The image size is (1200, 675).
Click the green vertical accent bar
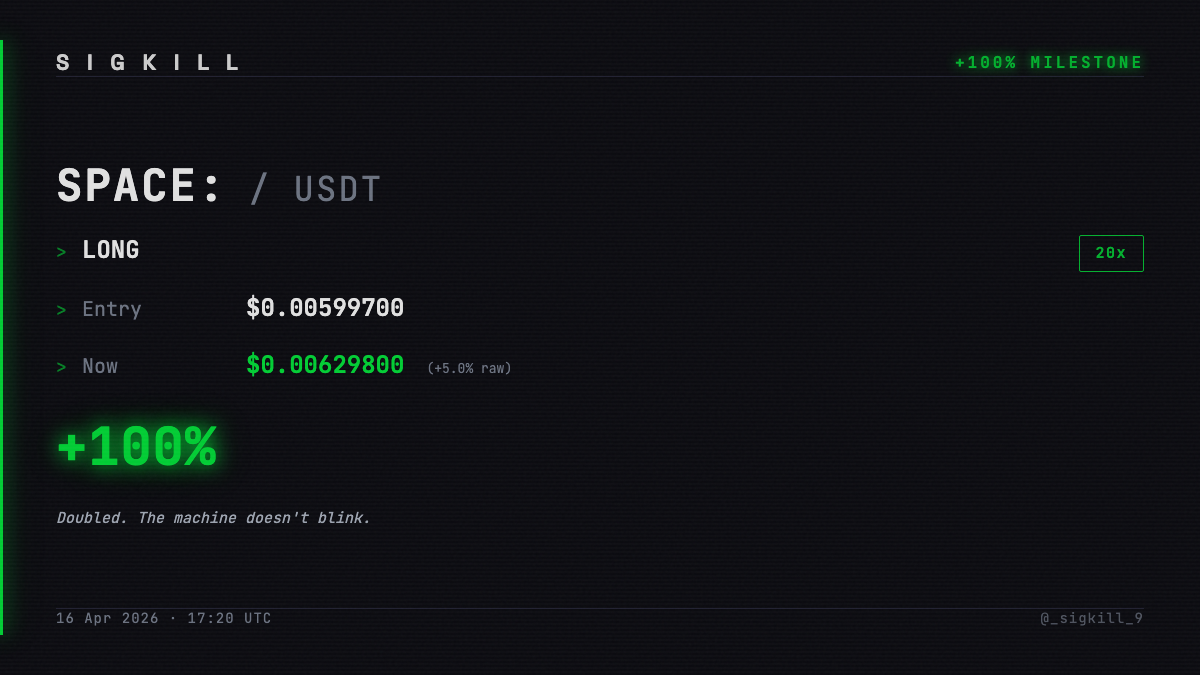[1, 337]
